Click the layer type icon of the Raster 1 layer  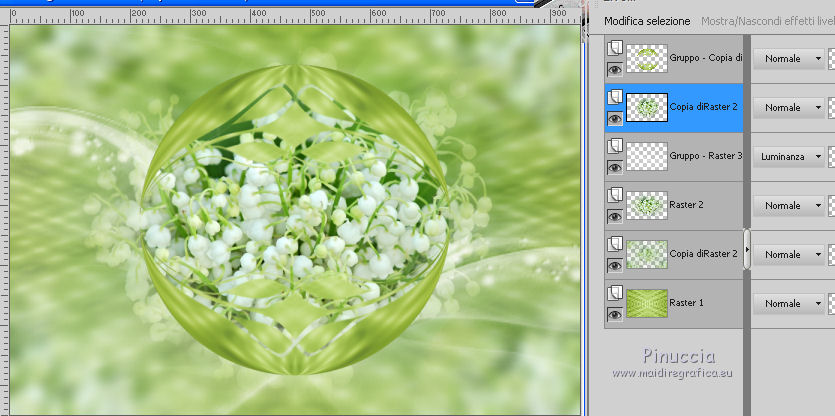tap(615, 292)
